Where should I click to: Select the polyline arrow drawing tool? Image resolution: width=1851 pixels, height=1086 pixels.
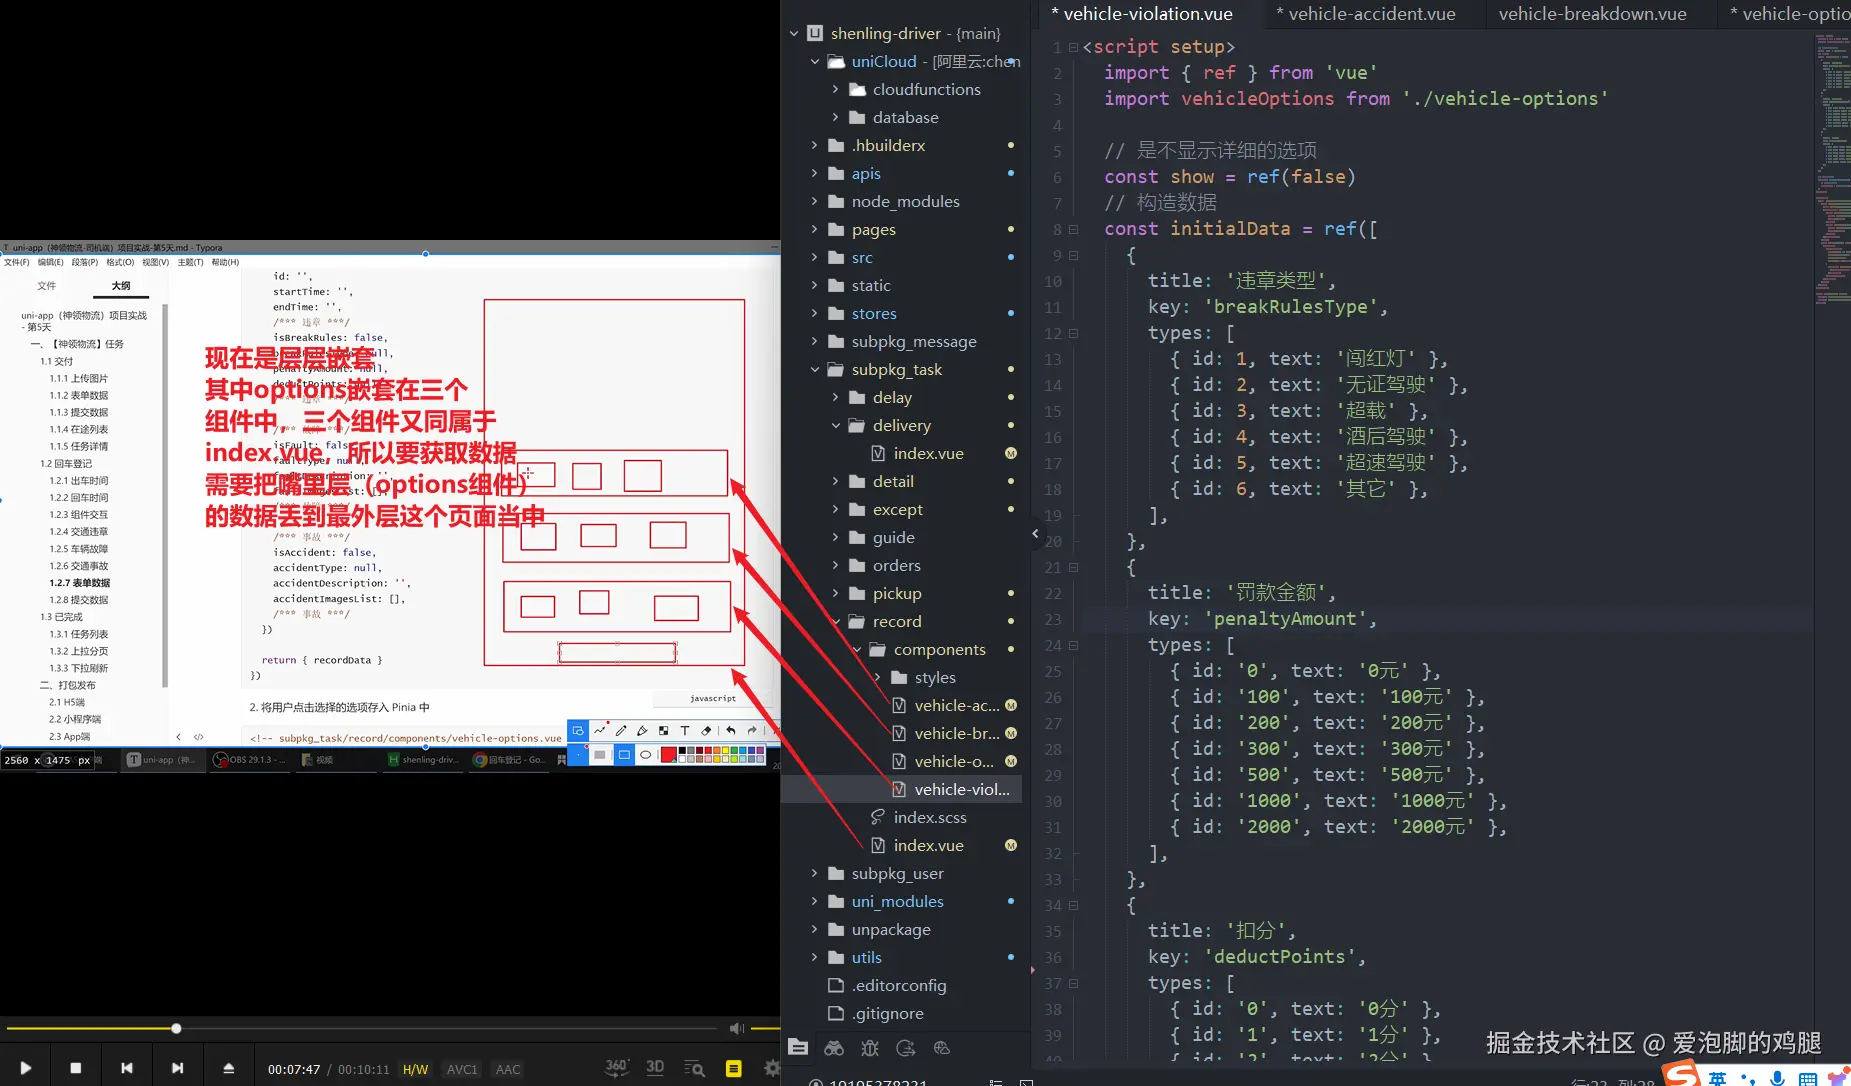pyautogui.click(x=600, y=731)
